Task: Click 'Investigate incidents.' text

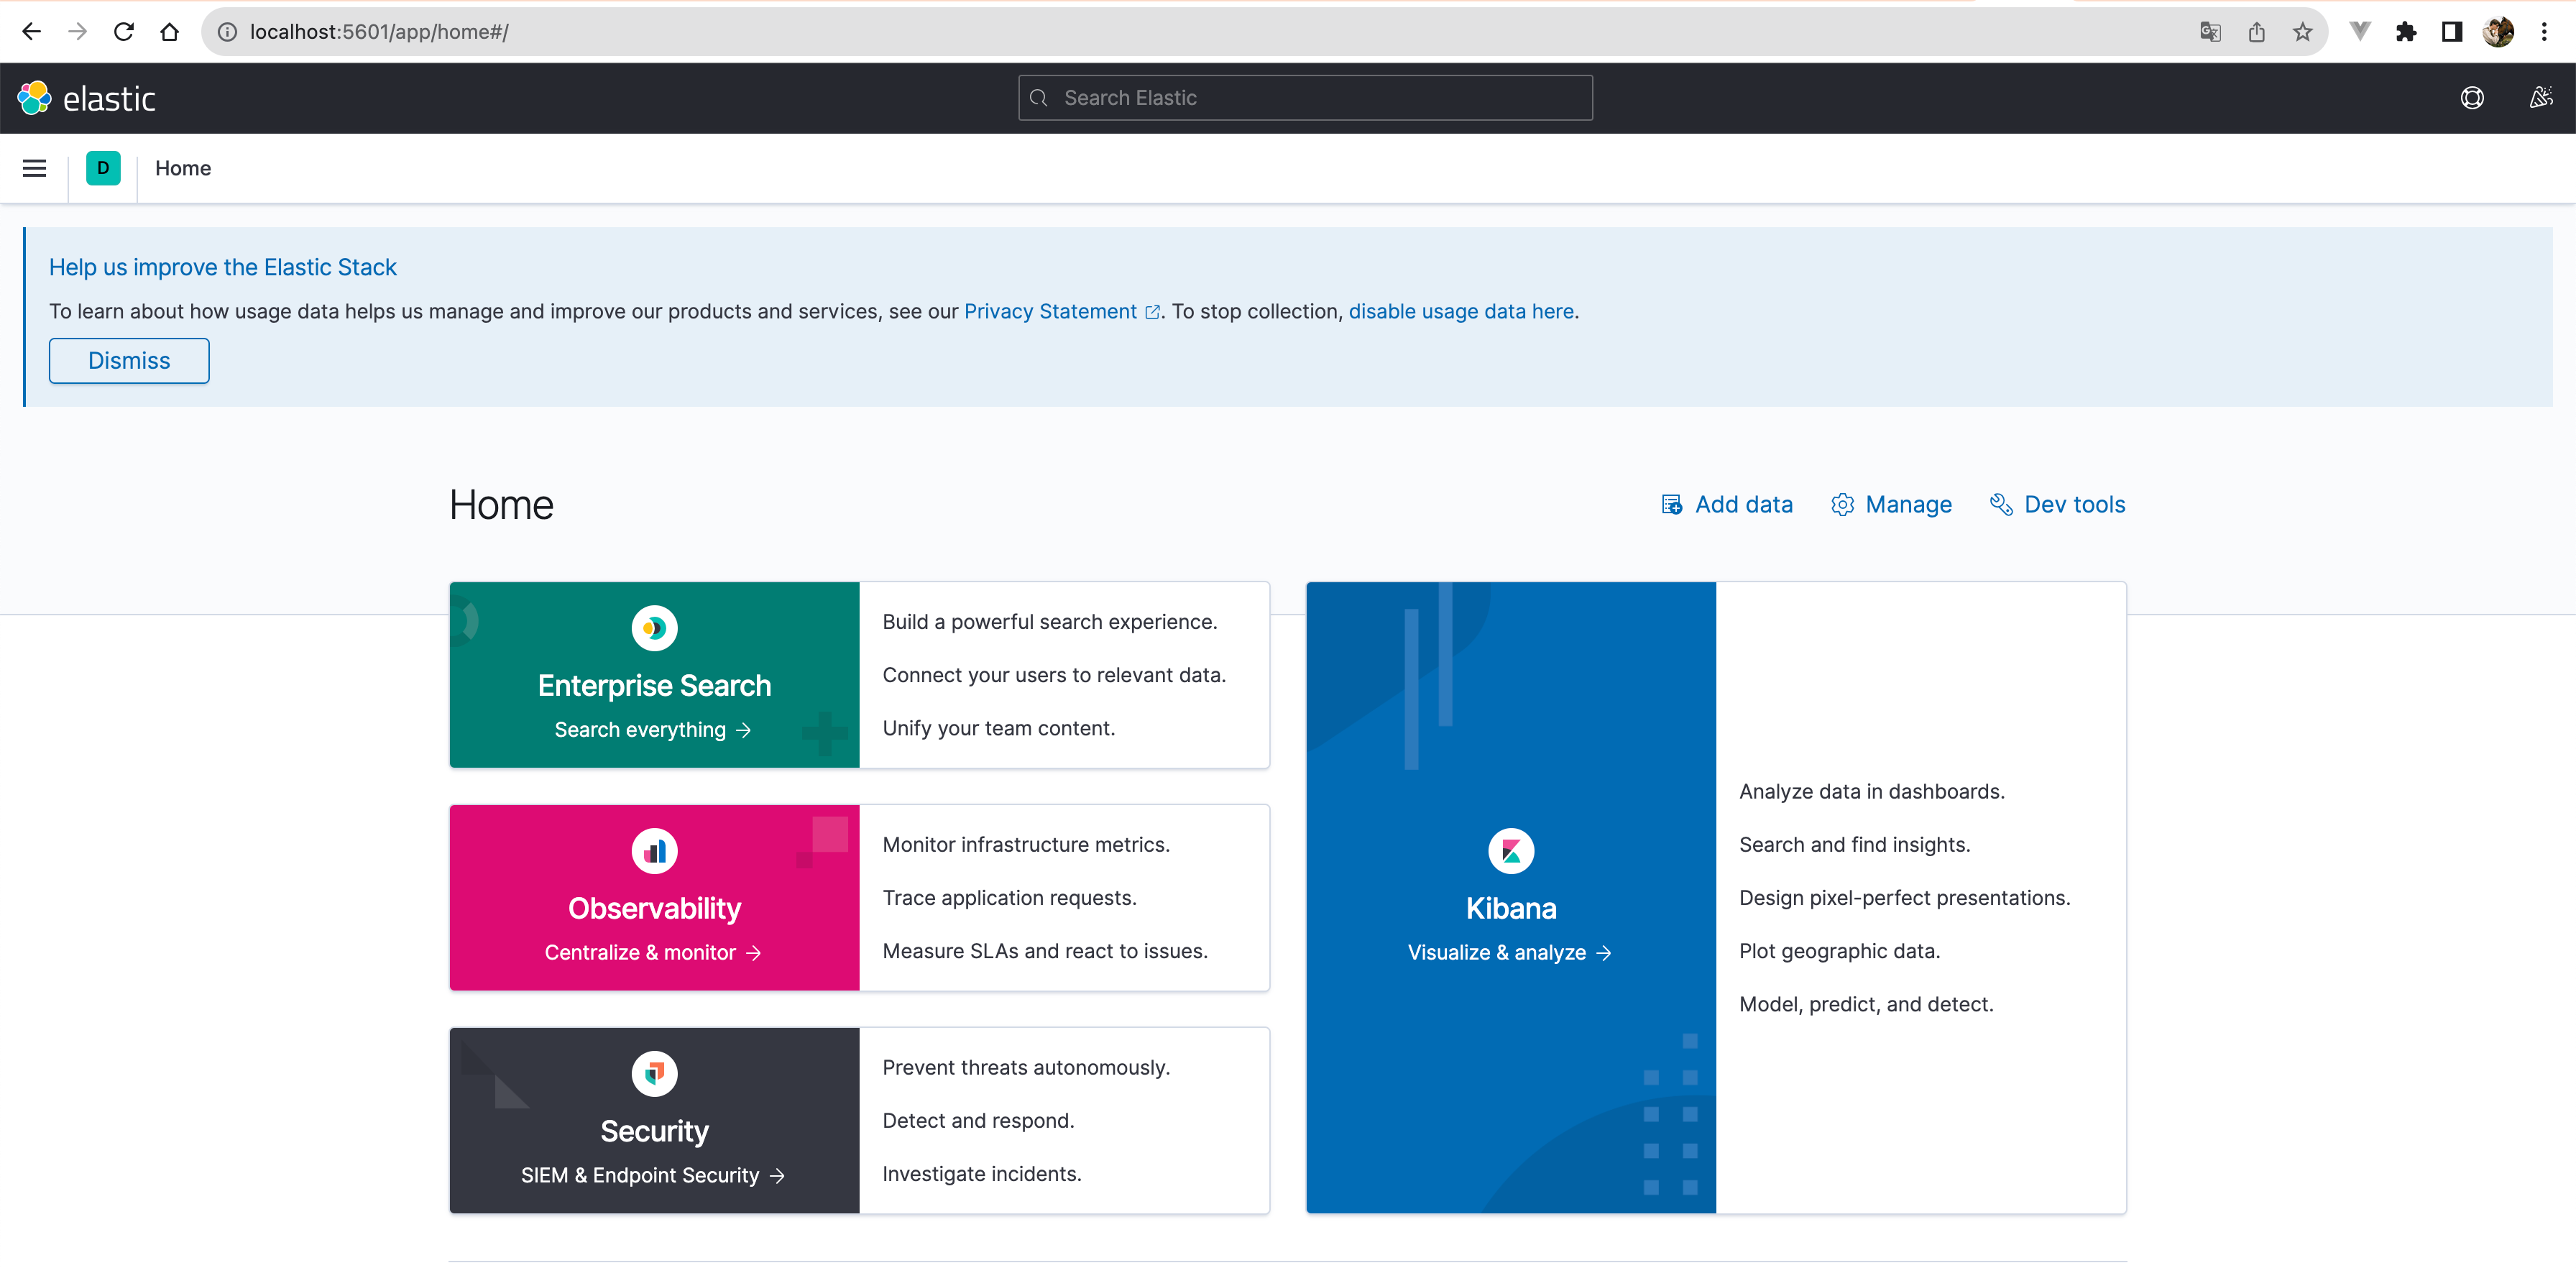Action: tap(982, 1175)
